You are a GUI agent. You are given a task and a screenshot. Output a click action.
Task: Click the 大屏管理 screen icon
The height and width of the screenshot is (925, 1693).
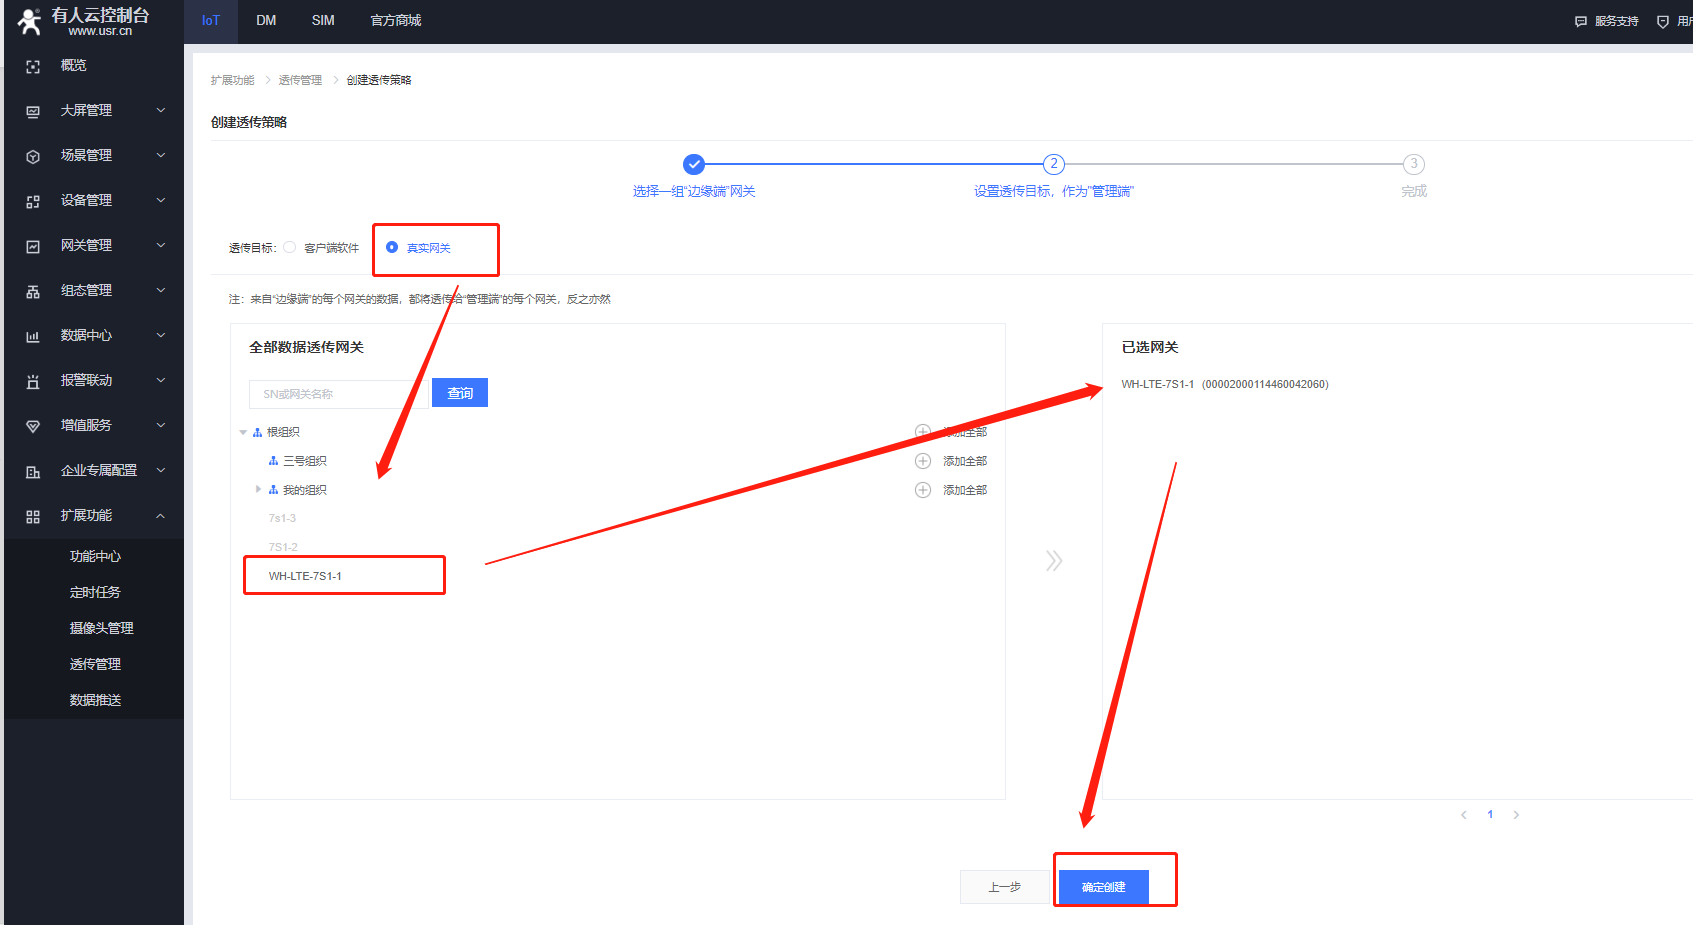33,111
